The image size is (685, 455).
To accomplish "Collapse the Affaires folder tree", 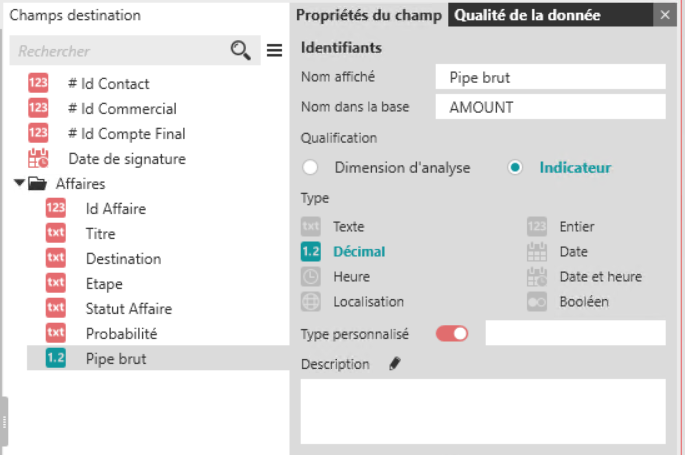I will 20,184.
